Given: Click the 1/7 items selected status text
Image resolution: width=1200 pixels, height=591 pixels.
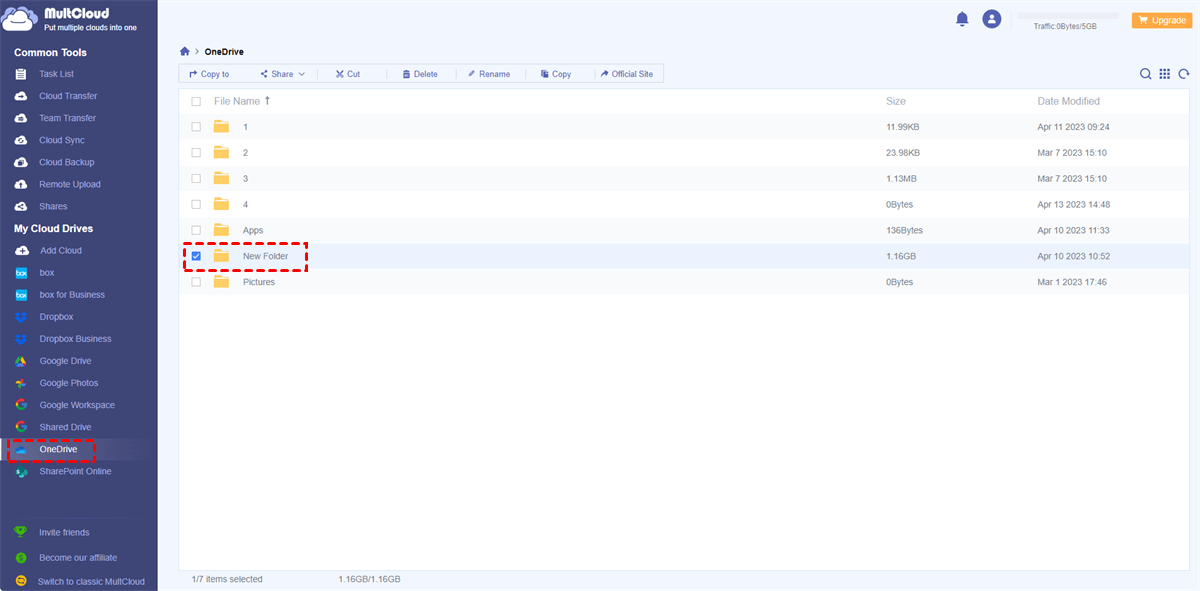Looking at the screenshot, I should pyautogui.click(x=227, y=579).
